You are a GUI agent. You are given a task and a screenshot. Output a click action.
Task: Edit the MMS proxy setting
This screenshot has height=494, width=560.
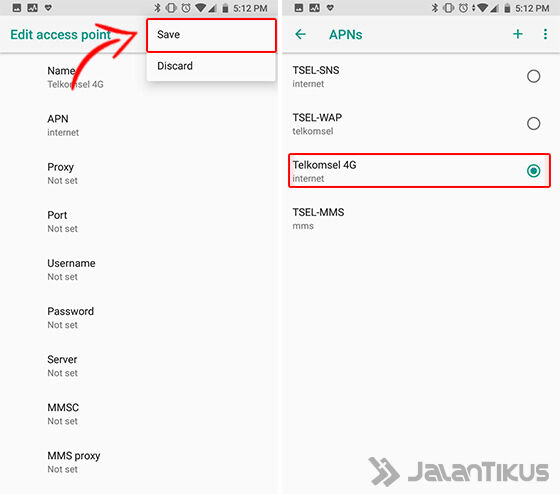tap(139, 462)
